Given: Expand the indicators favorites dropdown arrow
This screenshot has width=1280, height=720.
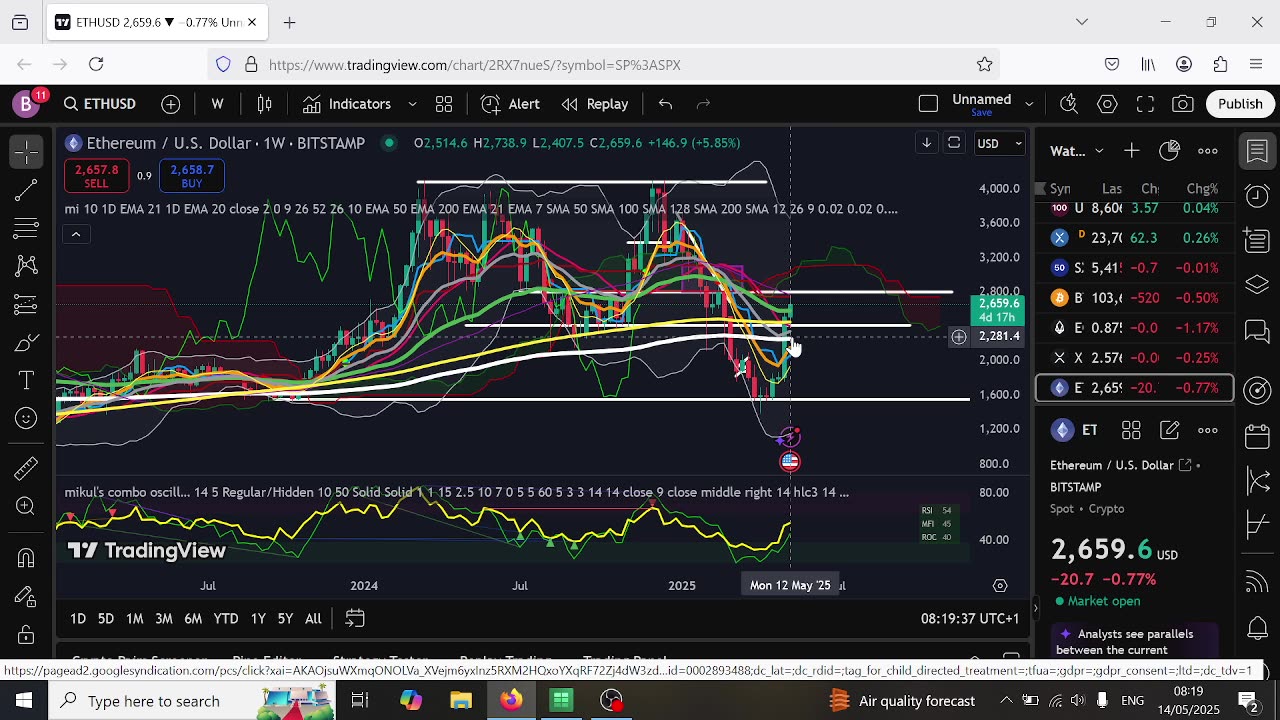Looking at the screenshot, I should point(412,104).
